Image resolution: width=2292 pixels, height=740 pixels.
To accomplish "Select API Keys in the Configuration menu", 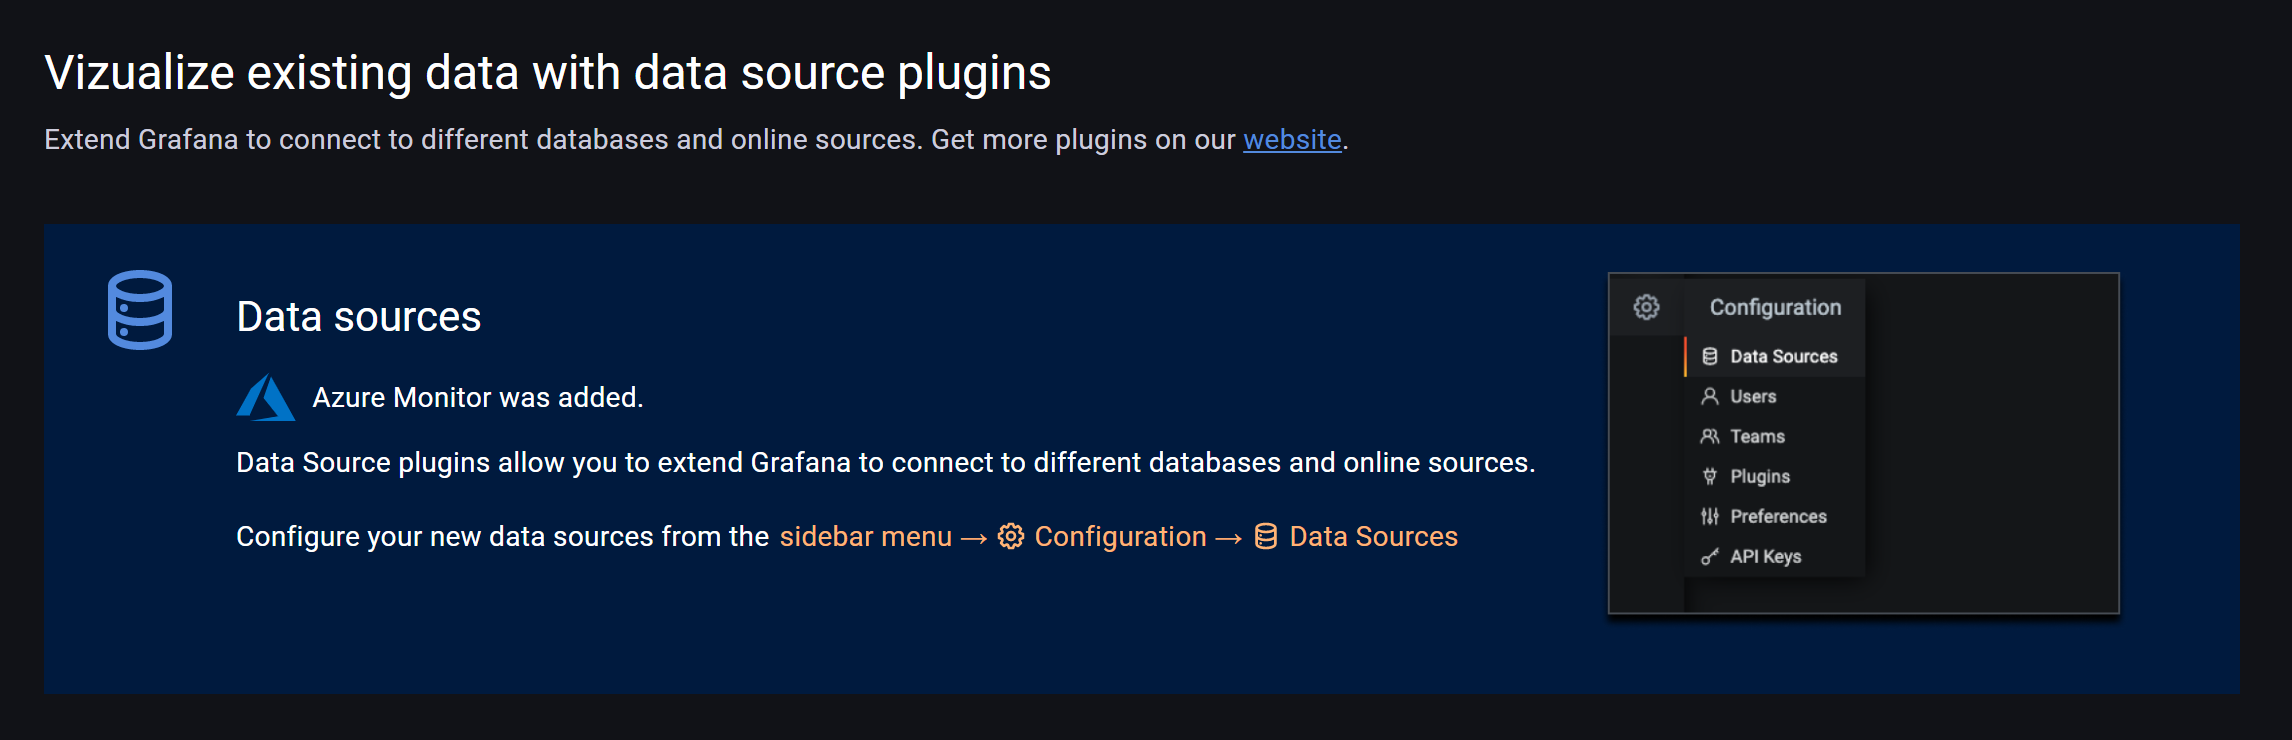I will [x=1775, y=557].
